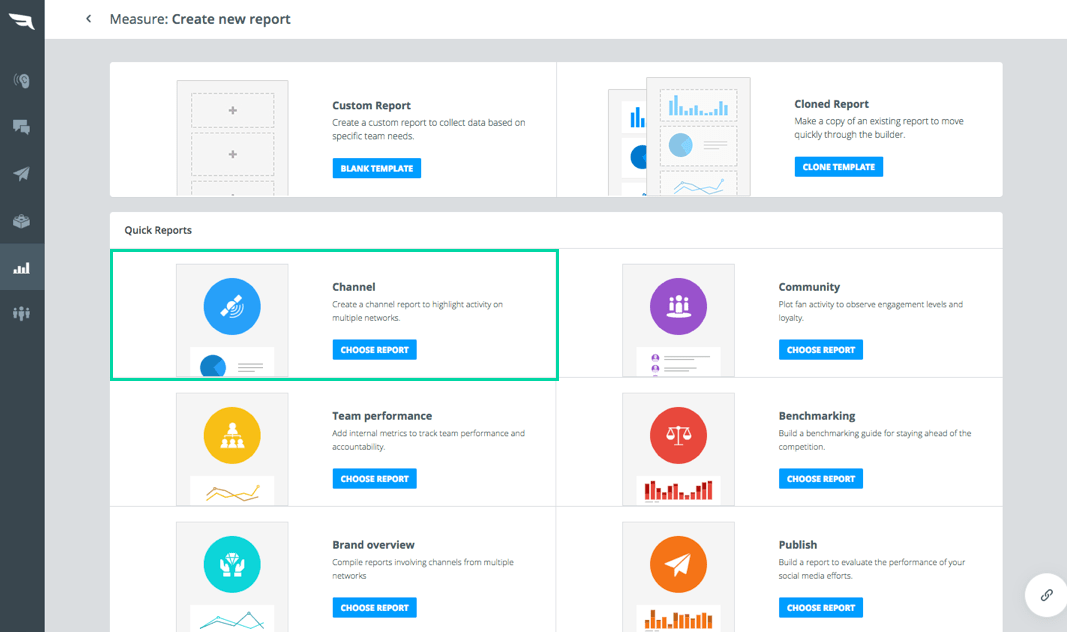Screen dimensions: 1067x632
Task: Click the teal Brand overview diamond icon
Action: (x=232, y=564)
